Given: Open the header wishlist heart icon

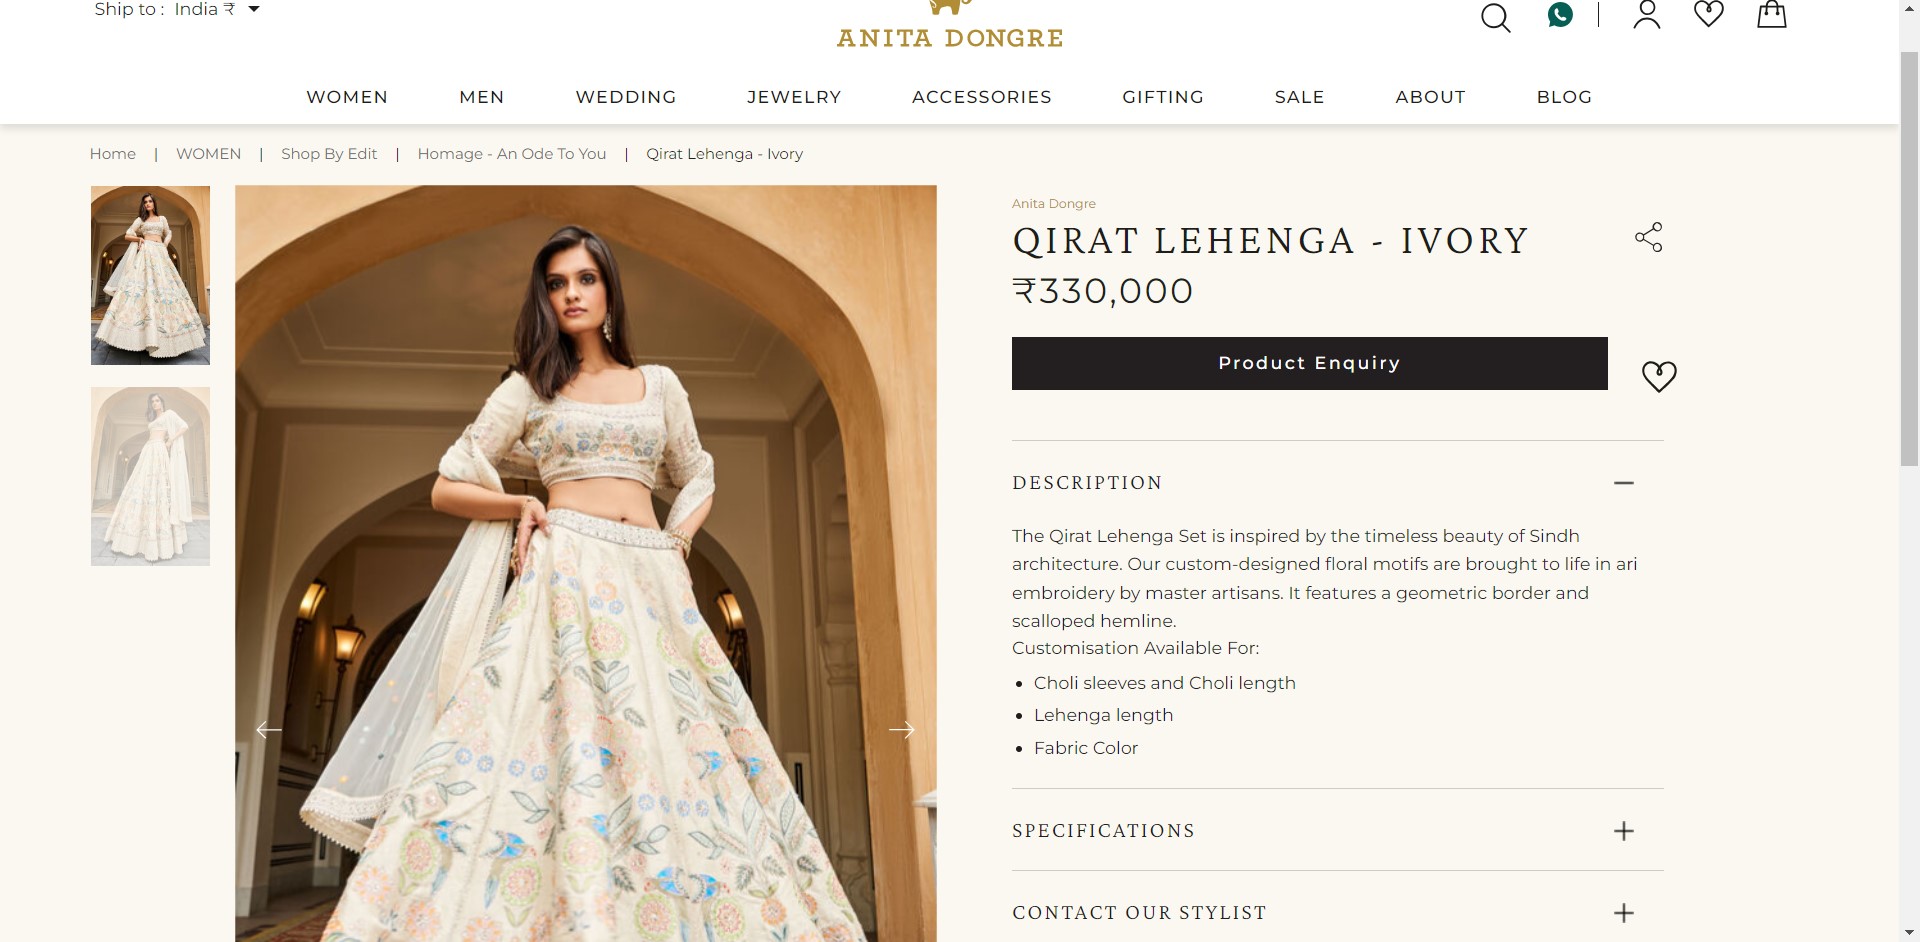Looking at the screenshot, I should (1709, 14).
